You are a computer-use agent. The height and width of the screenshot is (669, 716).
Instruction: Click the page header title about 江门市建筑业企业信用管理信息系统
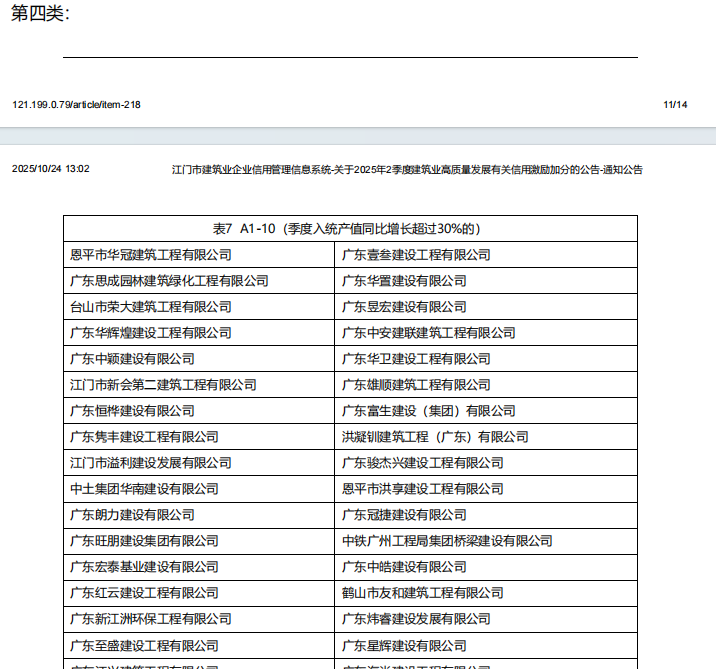tap(407, 169)
